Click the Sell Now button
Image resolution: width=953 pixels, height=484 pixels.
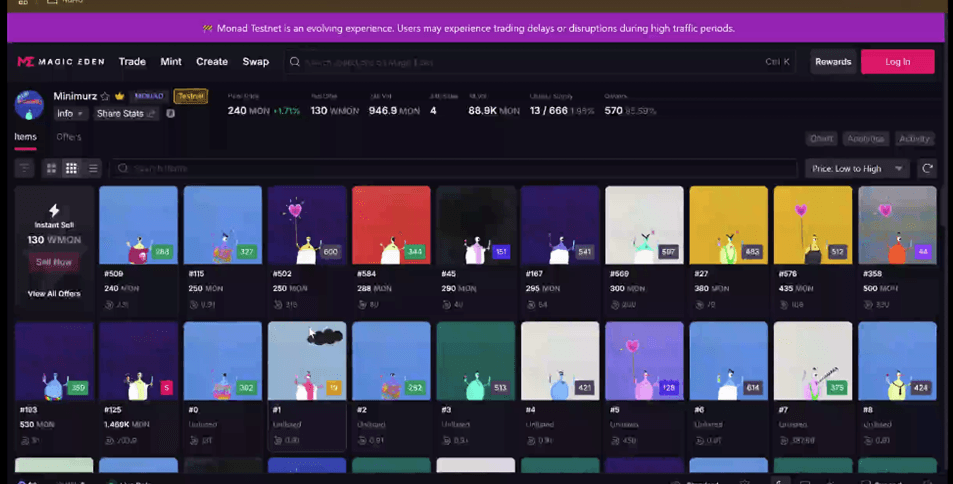pyautogui.click(x=54, y=262)
